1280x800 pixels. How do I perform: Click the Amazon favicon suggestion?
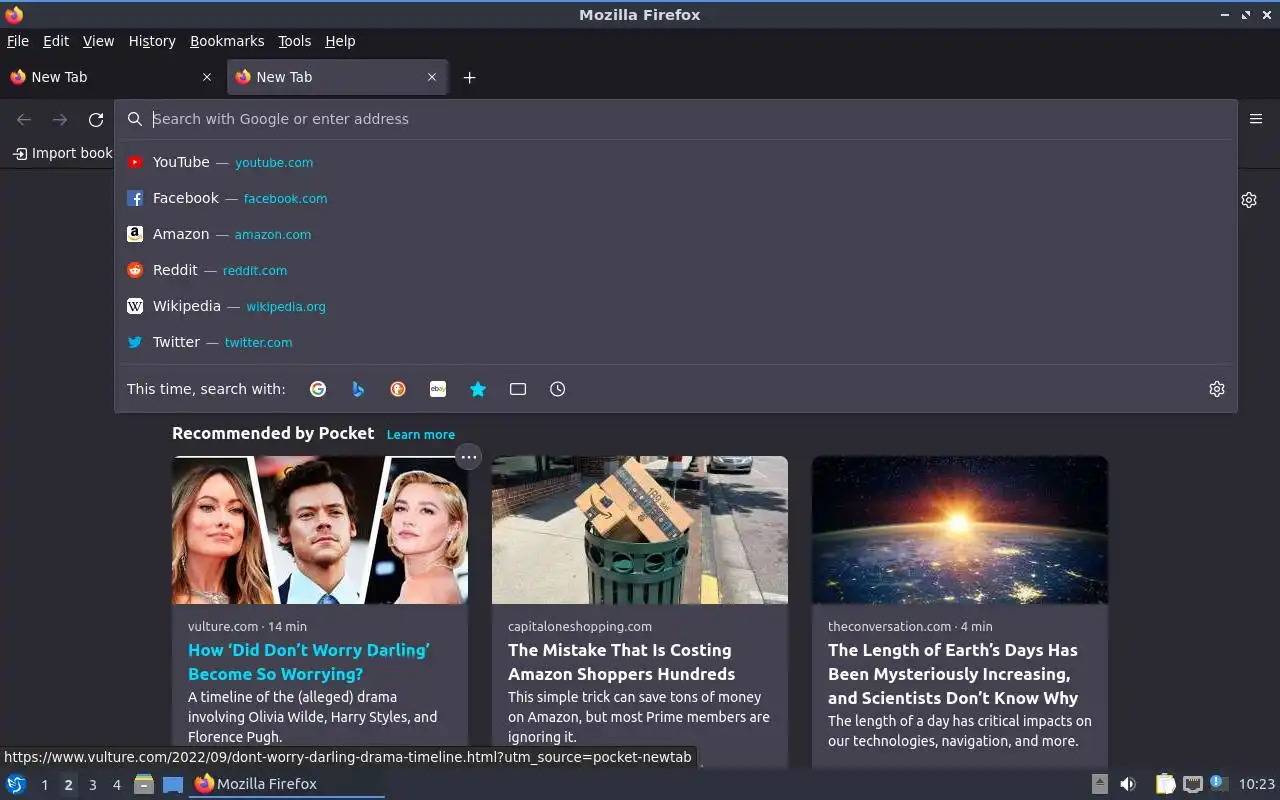tap(135, 234)
